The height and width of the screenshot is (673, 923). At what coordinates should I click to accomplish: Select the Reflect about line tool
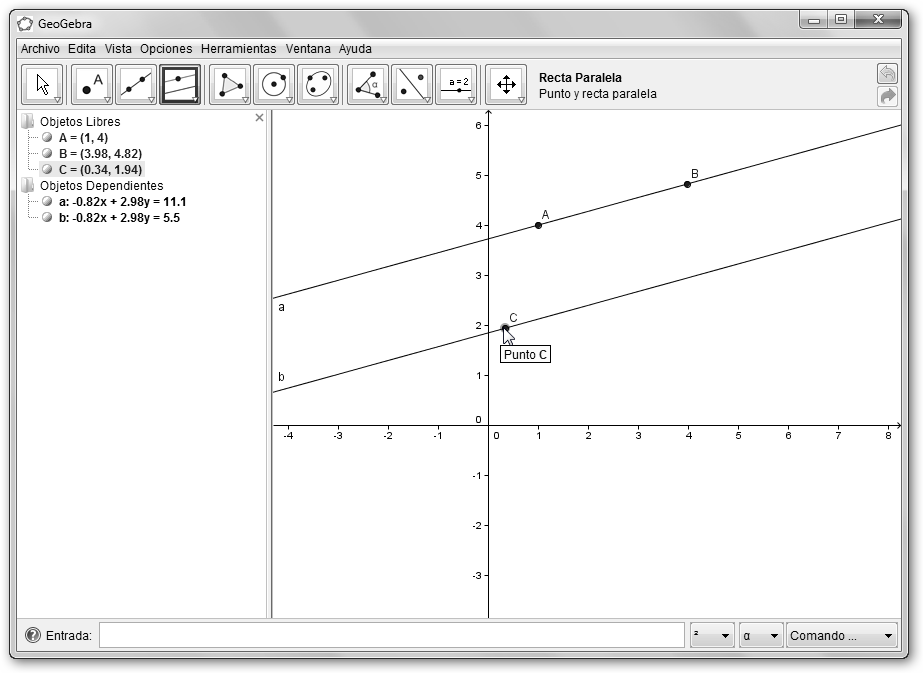point(412,85)
